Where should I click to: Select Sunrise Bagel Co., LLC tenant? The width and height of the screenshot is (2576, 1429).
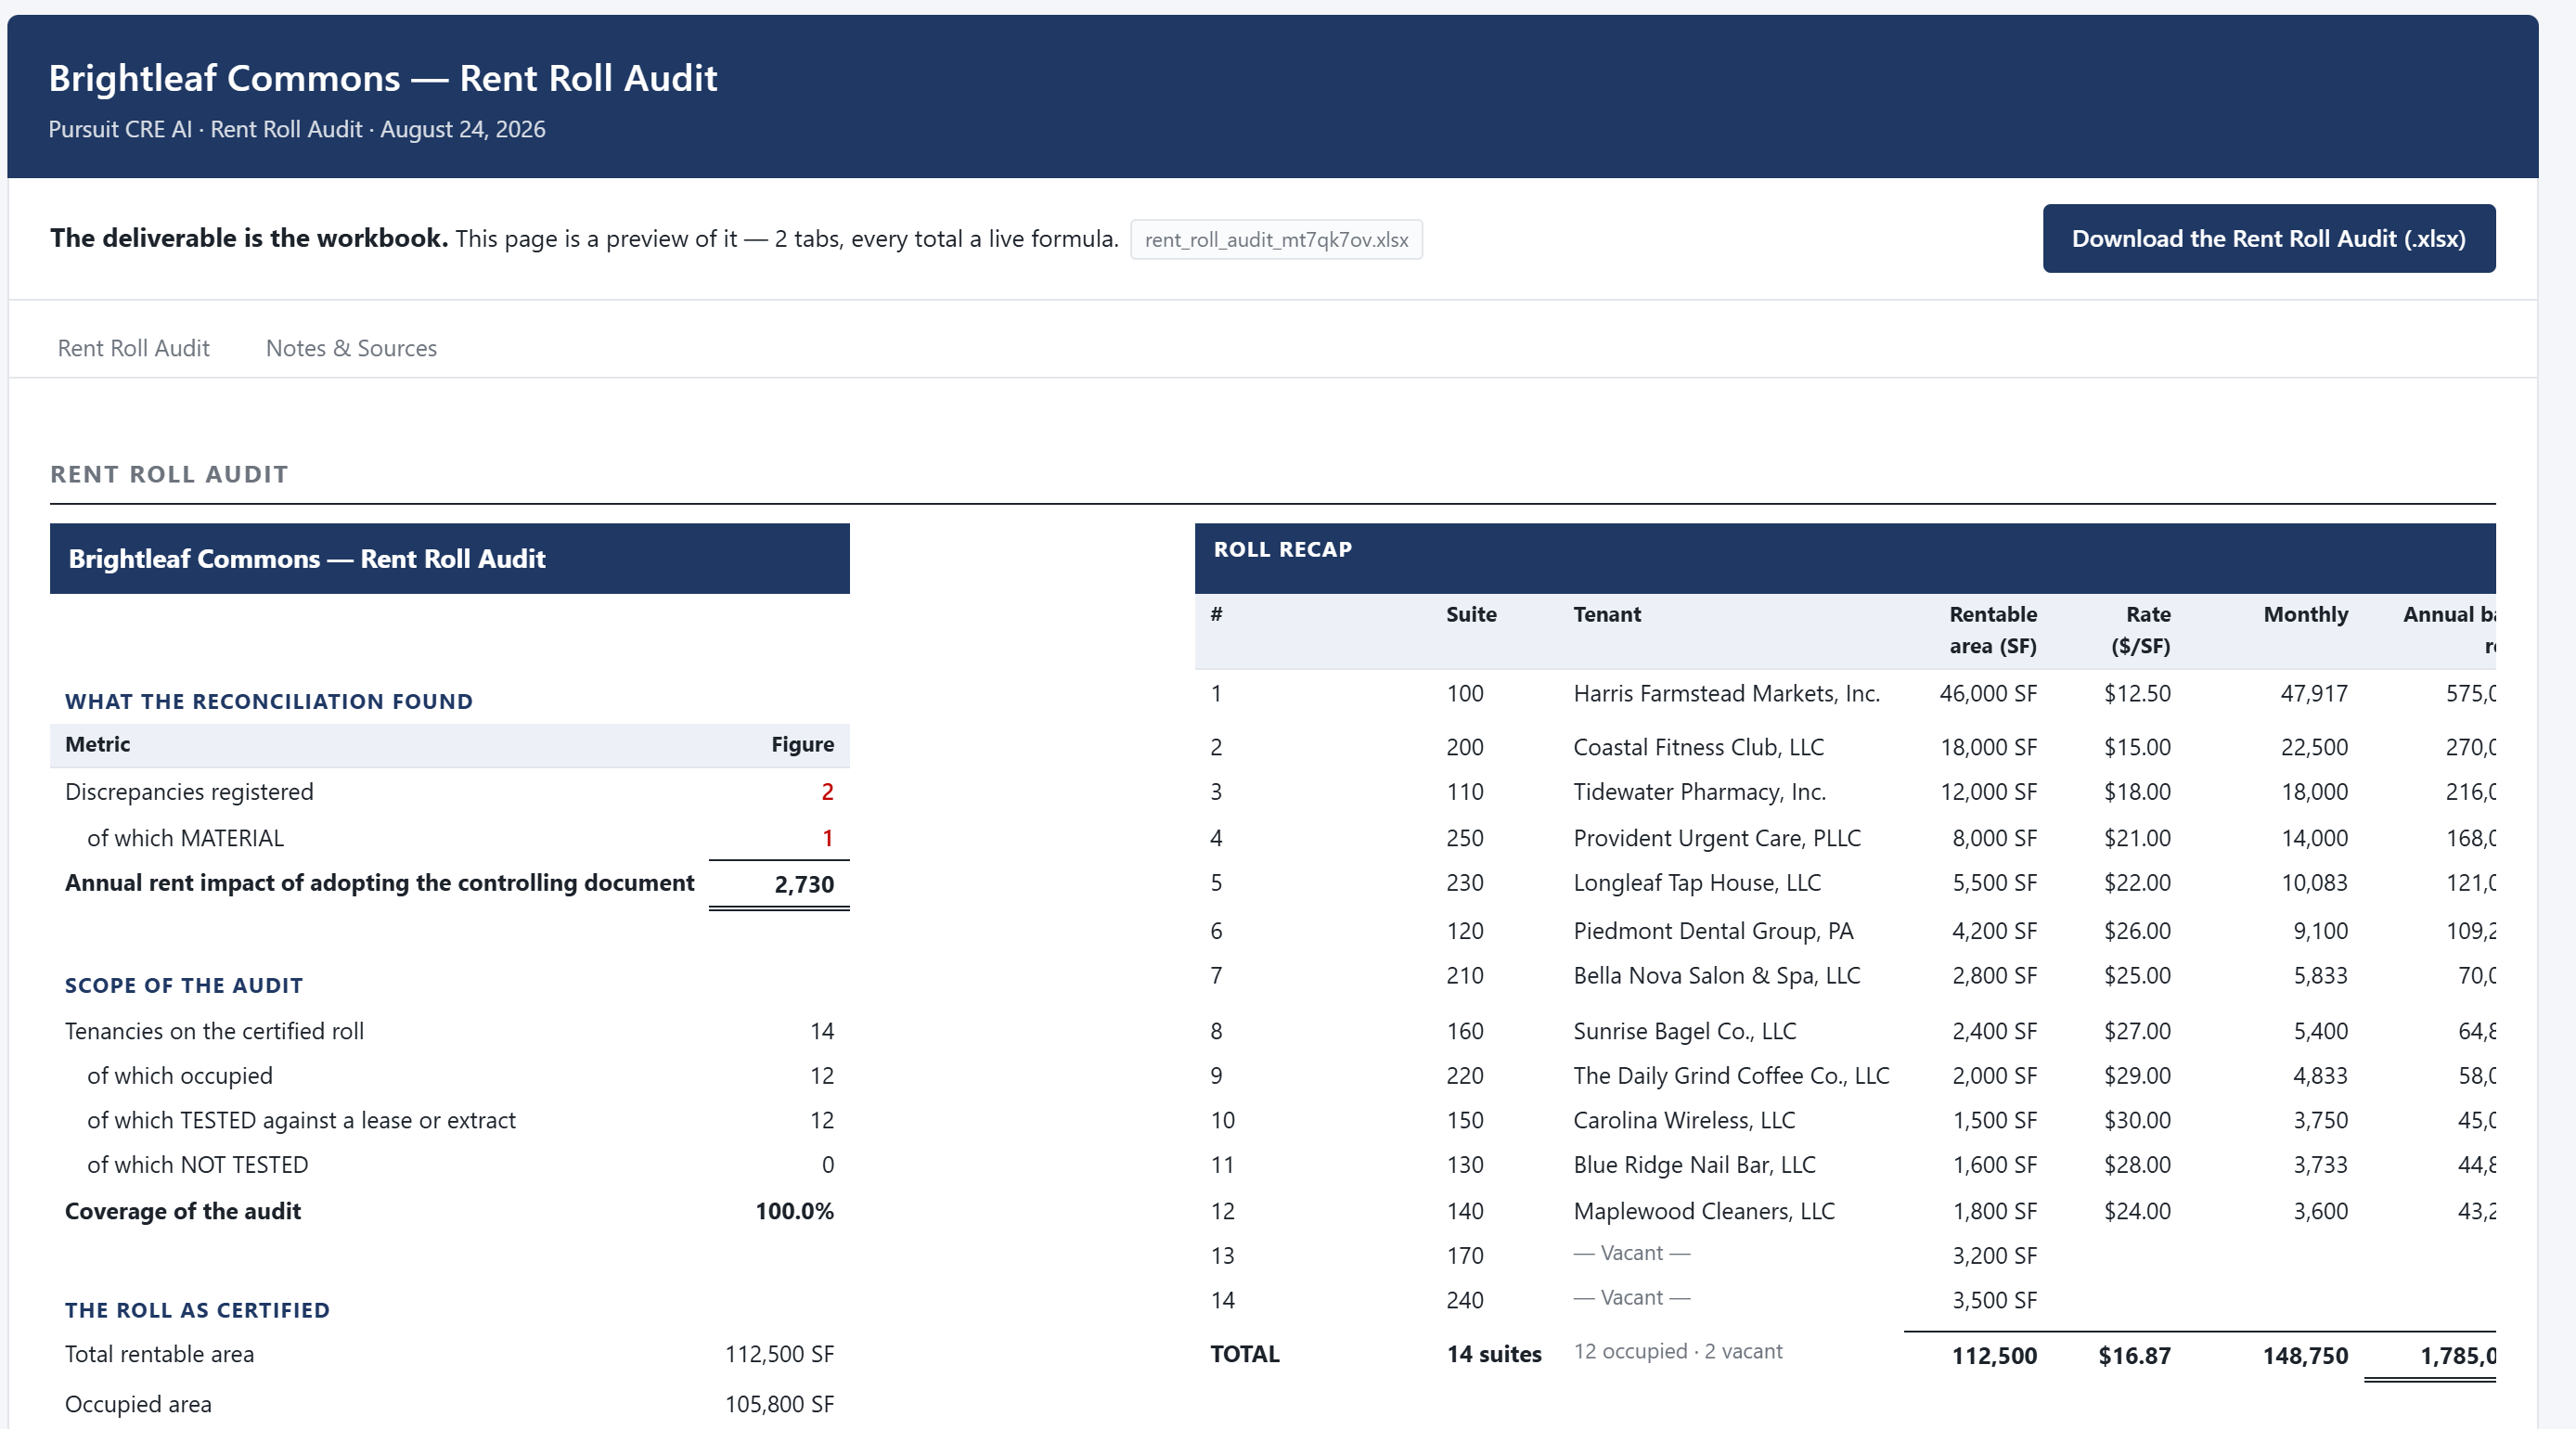tap(1684, 1031)
